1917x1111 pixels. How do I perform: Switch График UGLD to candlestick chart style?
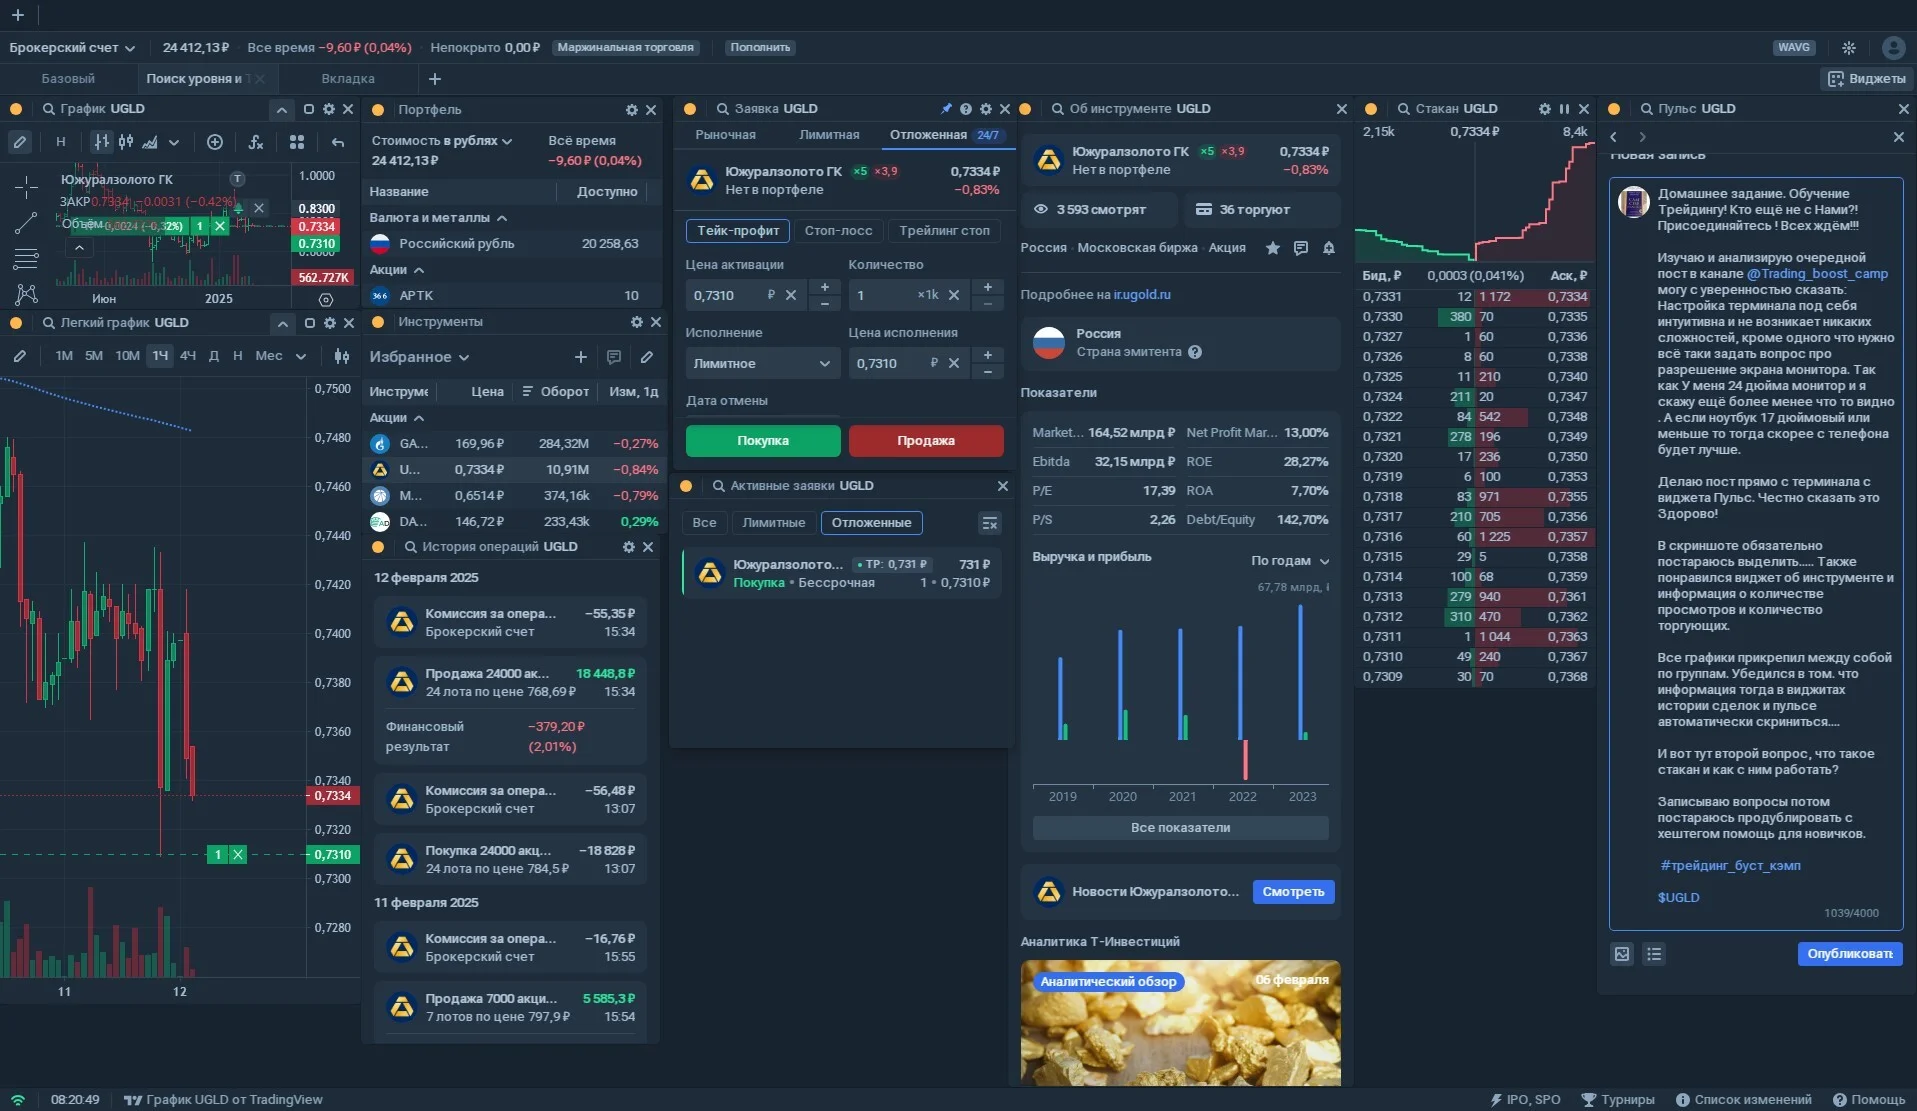pos(126,142)
